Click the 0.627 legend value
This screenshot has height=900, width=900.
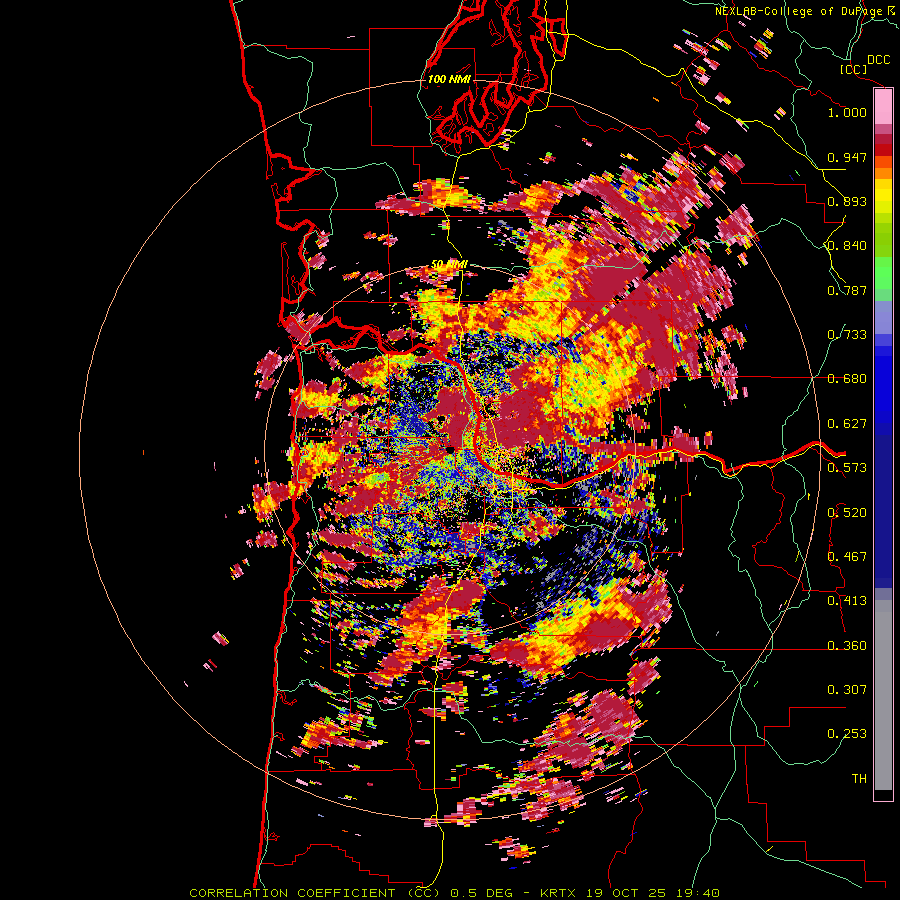pos(847,424)
